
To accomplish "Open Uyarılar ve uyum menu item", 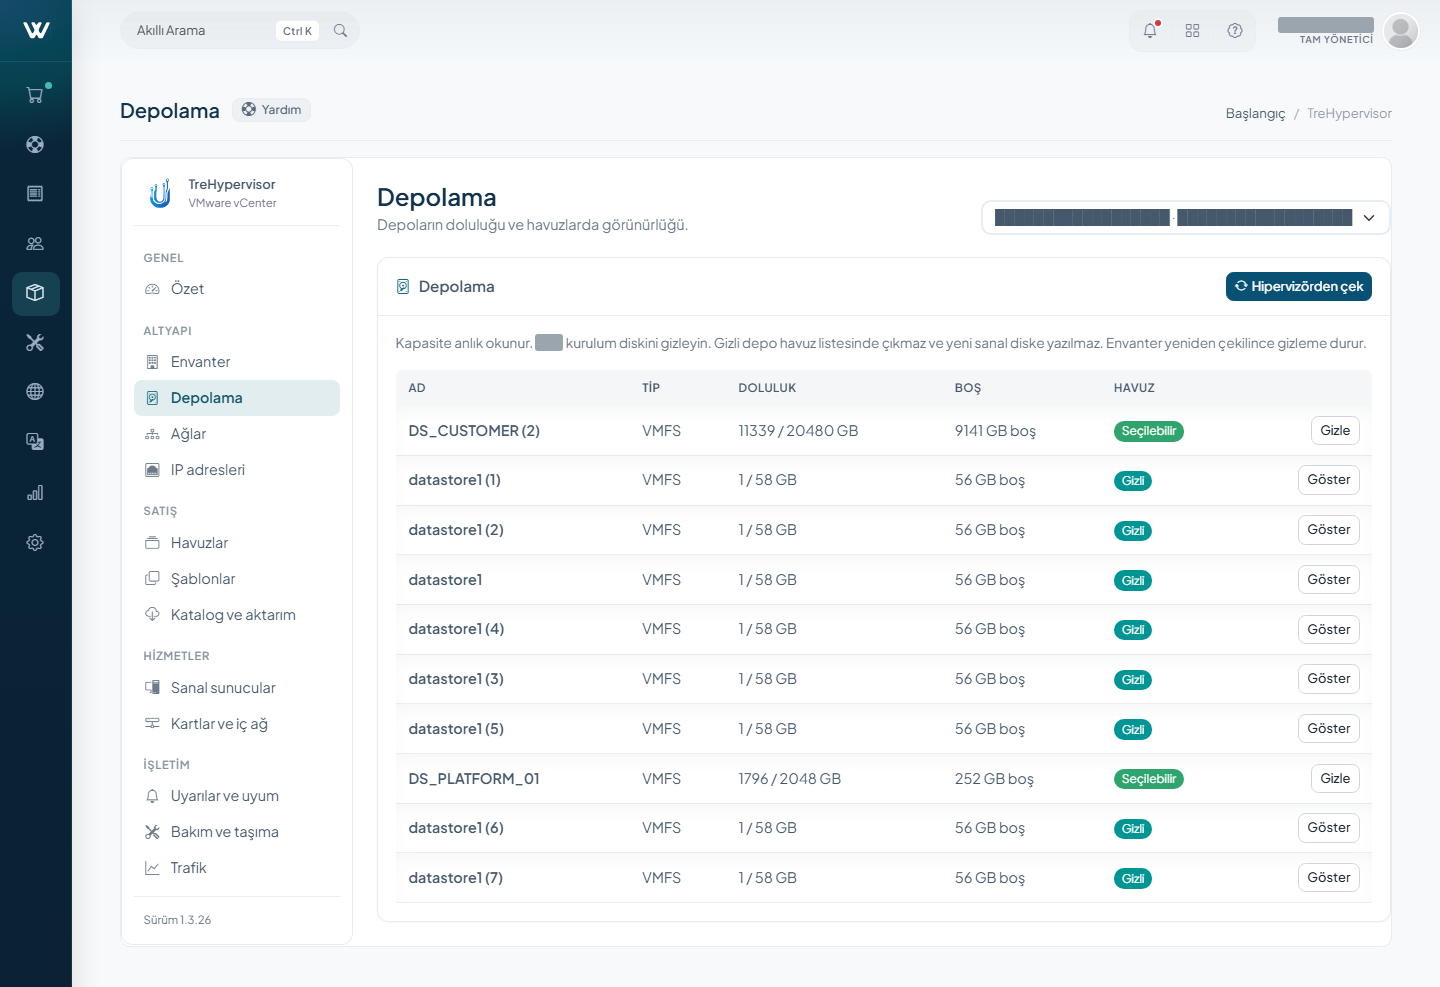I will pos(237,796).
